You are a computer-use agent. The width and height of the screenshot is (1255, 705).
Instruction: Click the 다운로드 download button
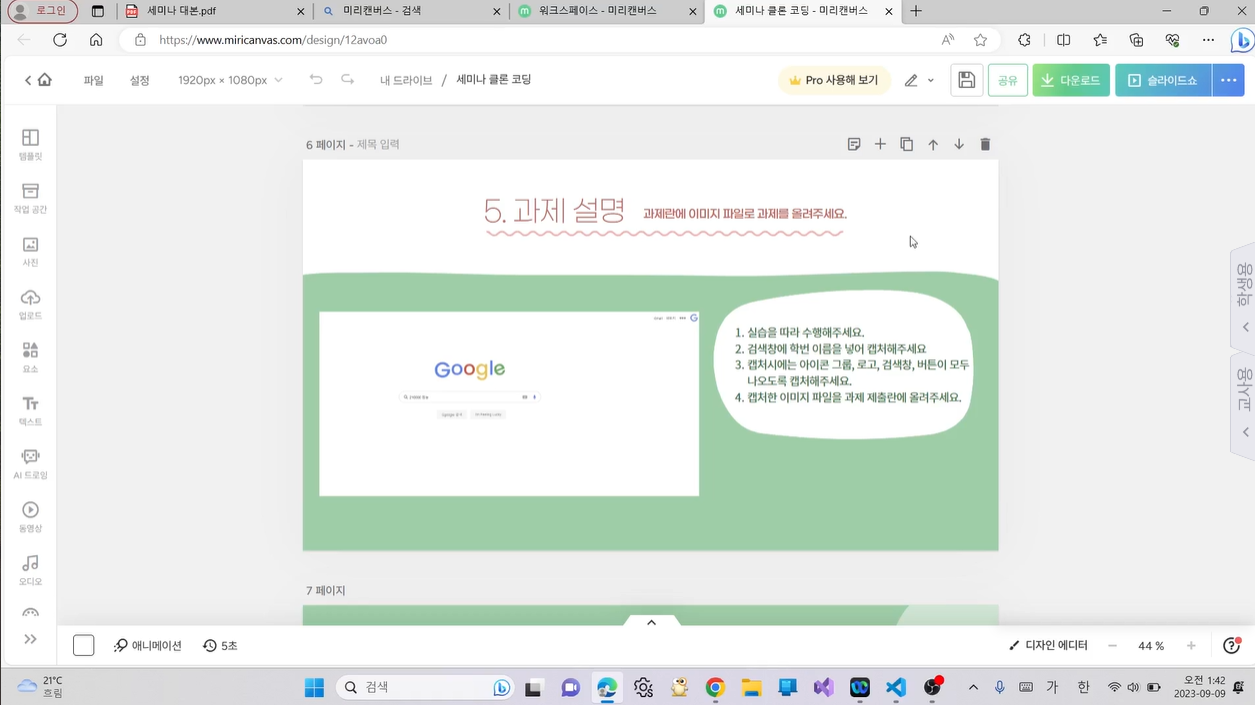pos(1070,80)
